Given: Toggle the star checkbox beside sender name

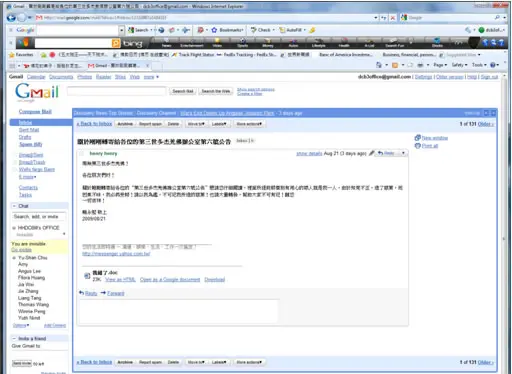Looking at the screenshot, I should pos(81,153).
